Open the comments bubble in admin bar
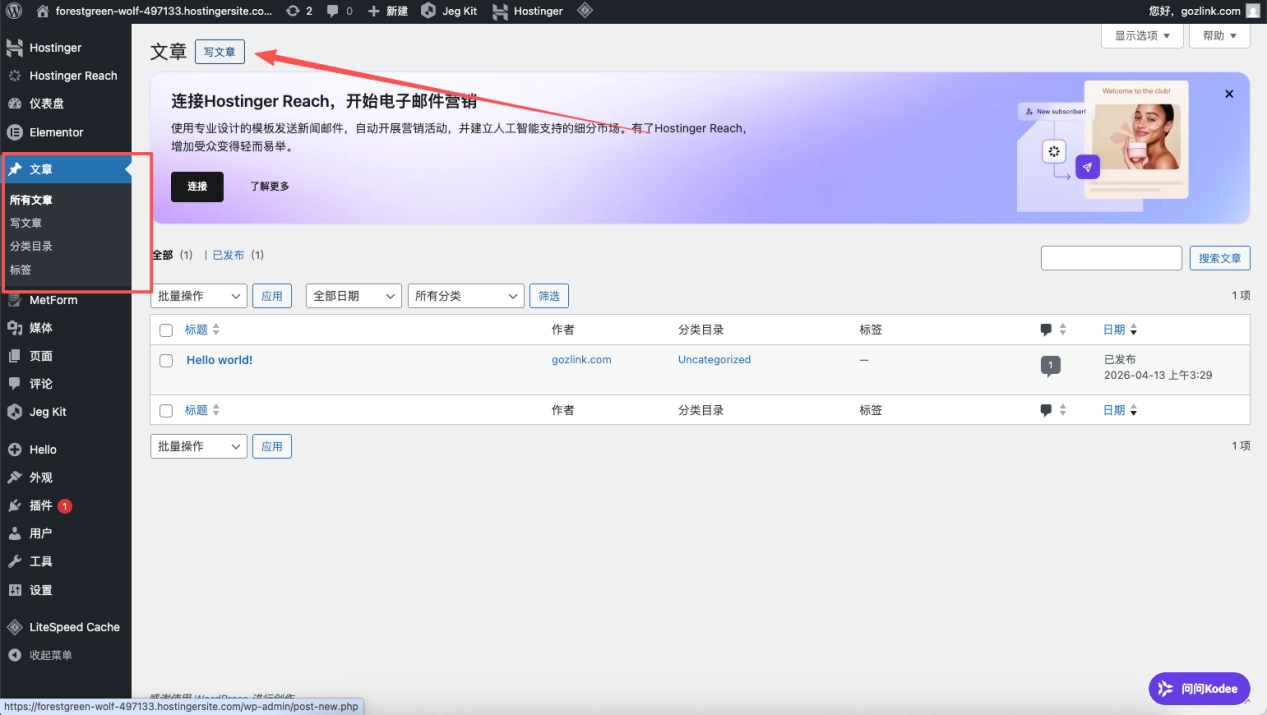The width and height of the screenshot is (1267, 715). [339, 11]
